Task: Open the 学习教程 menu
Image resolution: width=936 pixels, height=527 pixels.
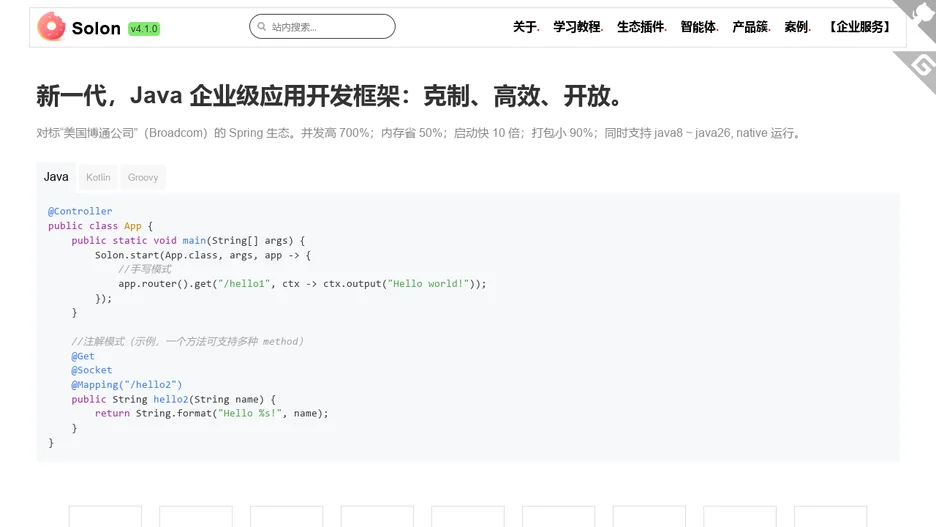Action: click(577, 27)
